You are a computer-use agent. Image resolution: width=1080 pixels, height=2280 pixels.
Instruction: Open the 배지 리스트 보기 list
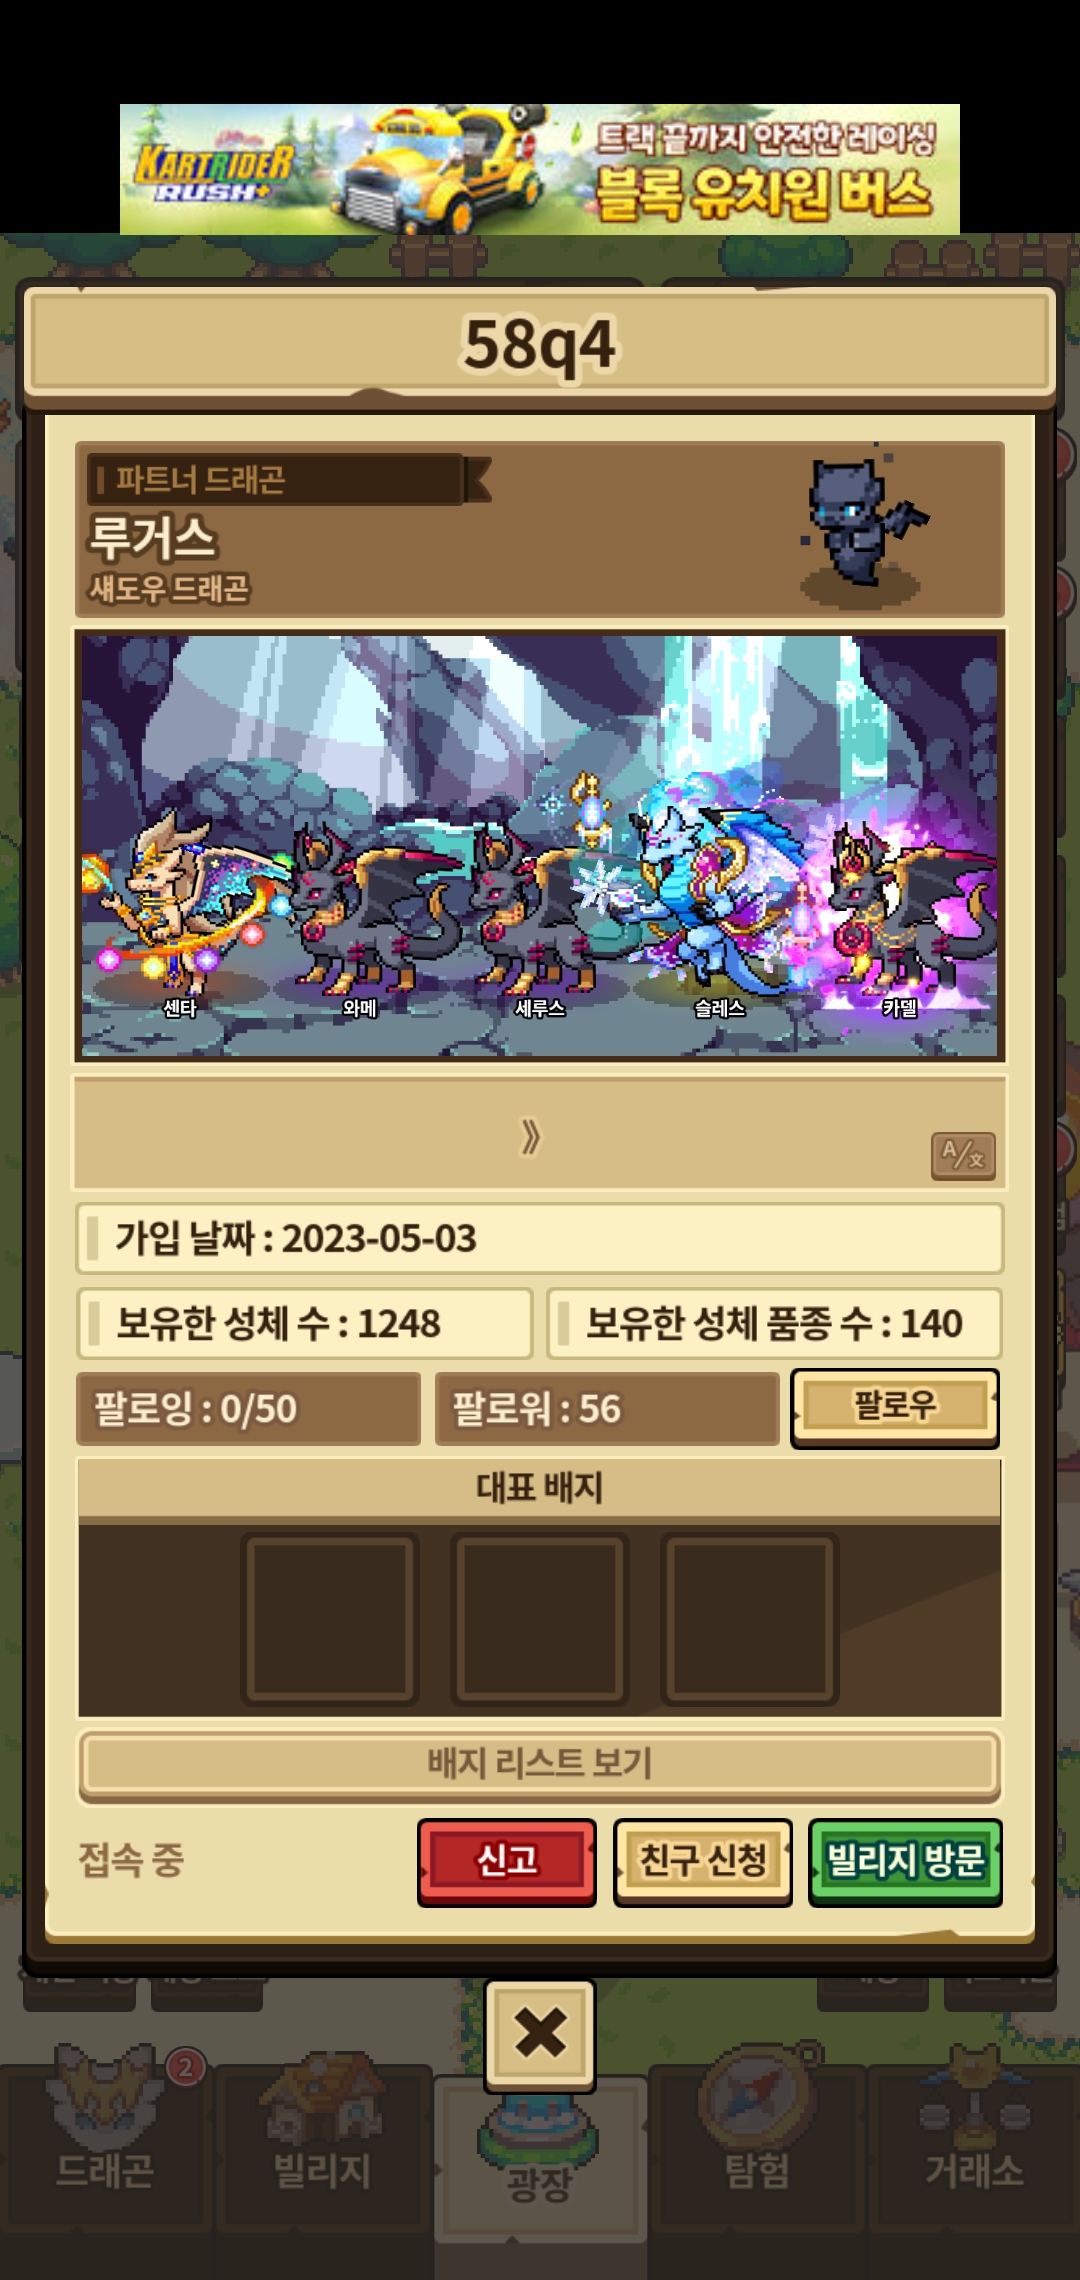tap(540, 1763)
